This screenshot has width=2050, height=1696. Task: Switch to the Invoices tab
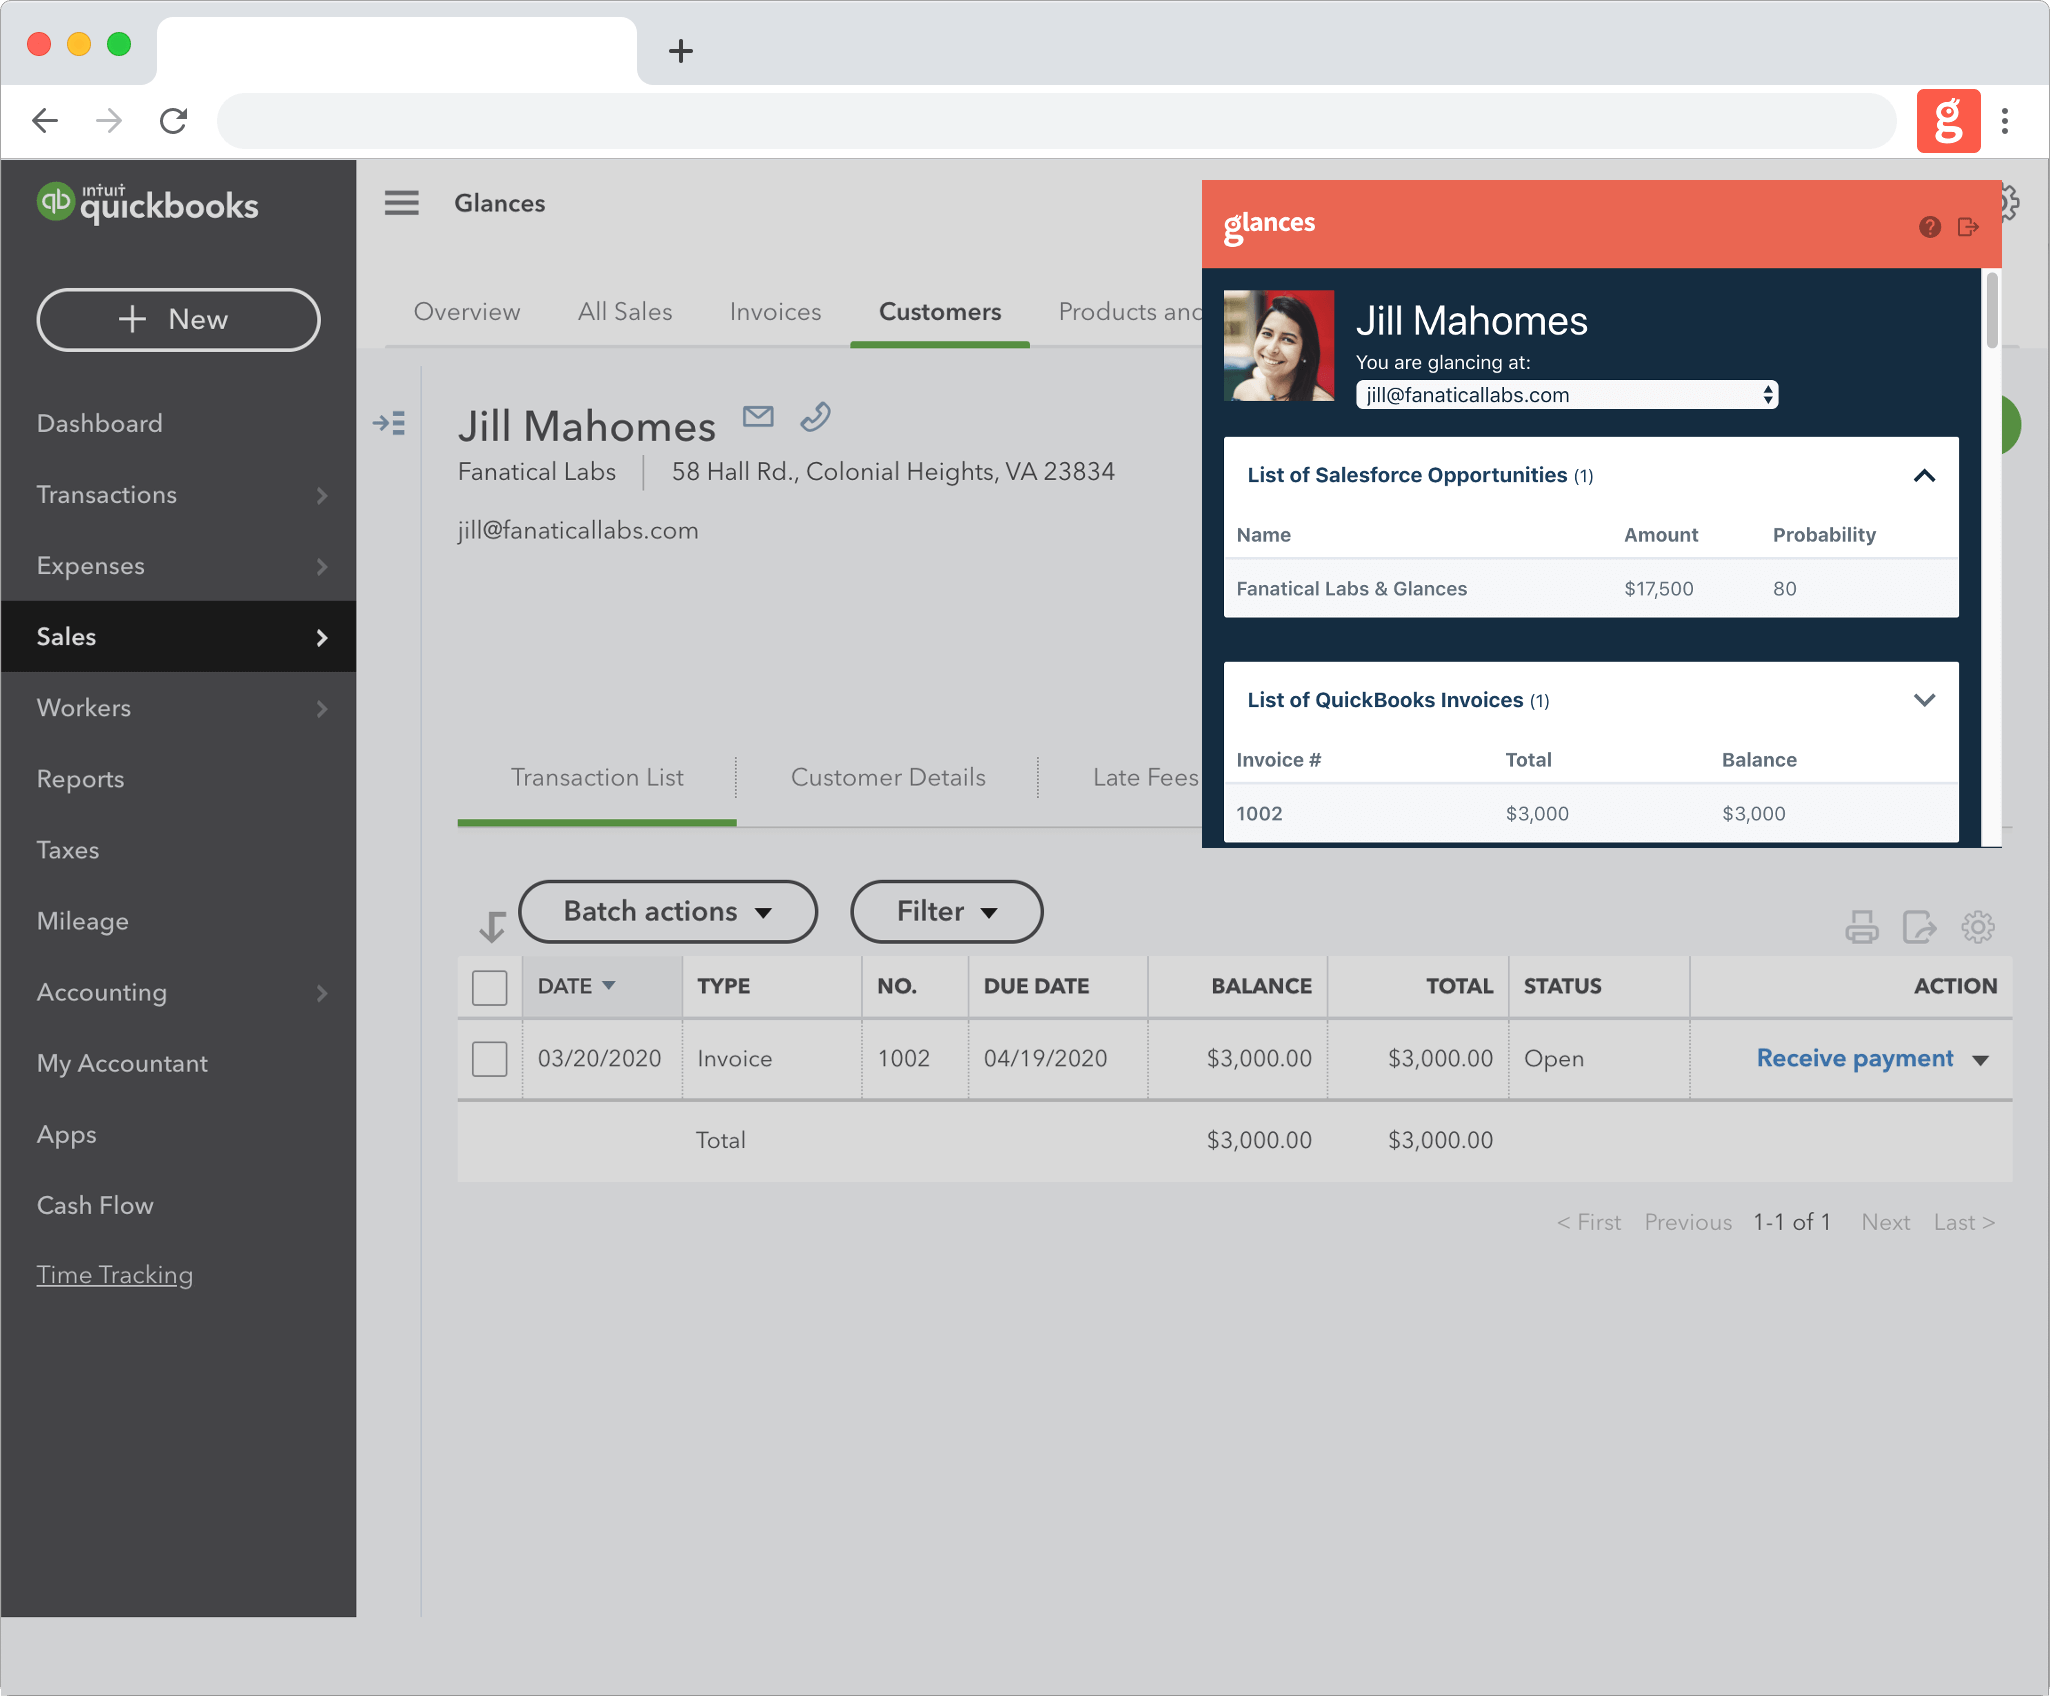(x=775, y=312)
